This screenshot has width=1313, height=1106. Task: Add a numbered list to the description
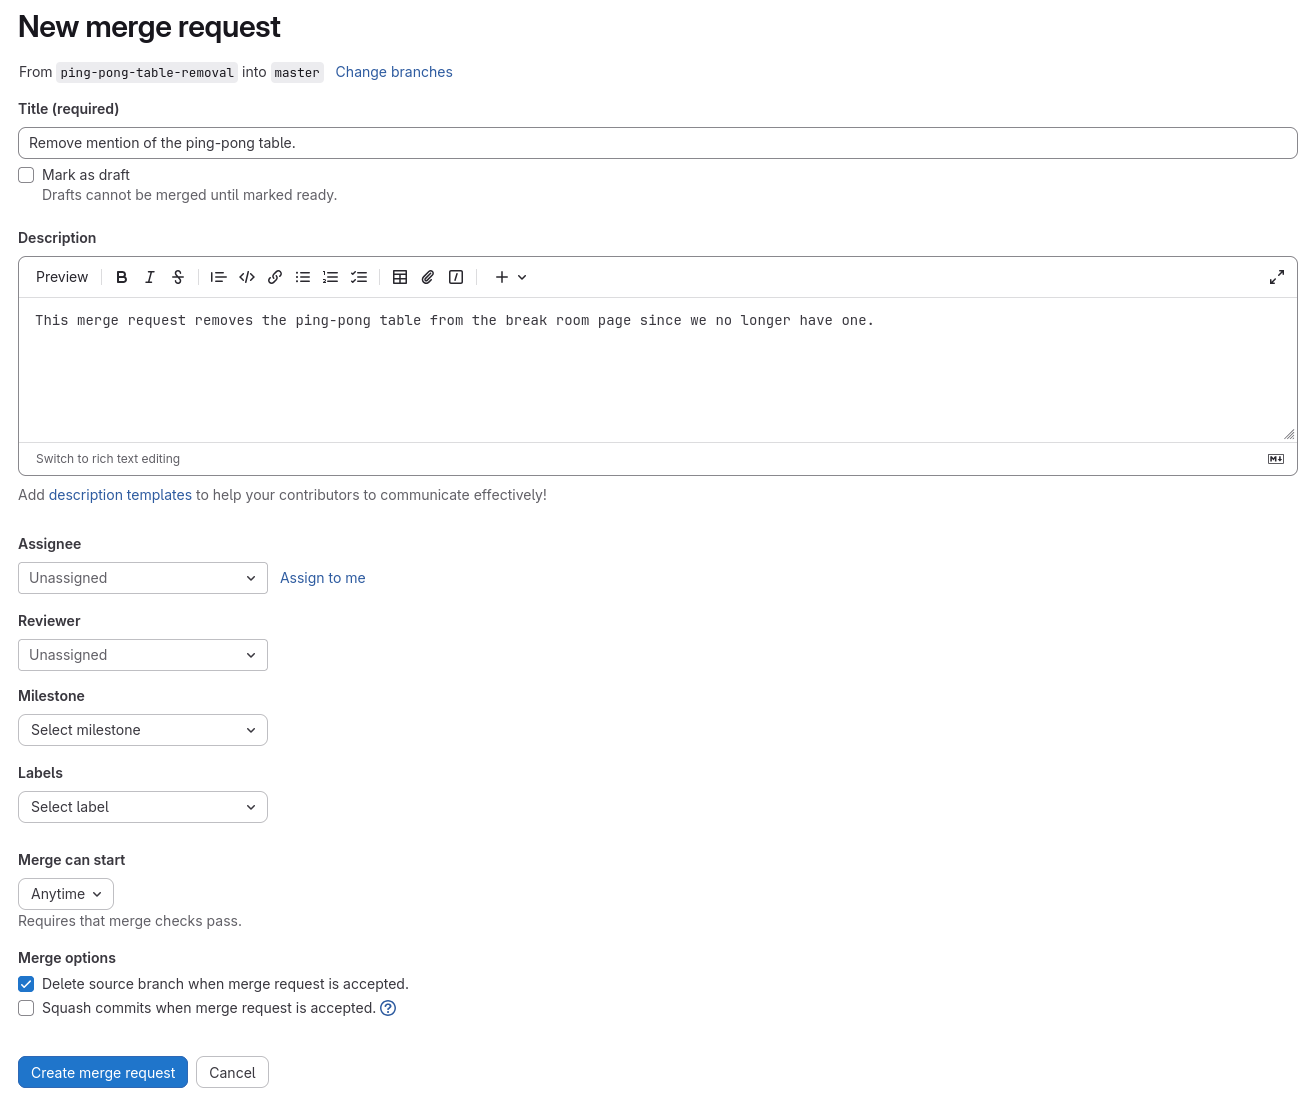(331, 277)
